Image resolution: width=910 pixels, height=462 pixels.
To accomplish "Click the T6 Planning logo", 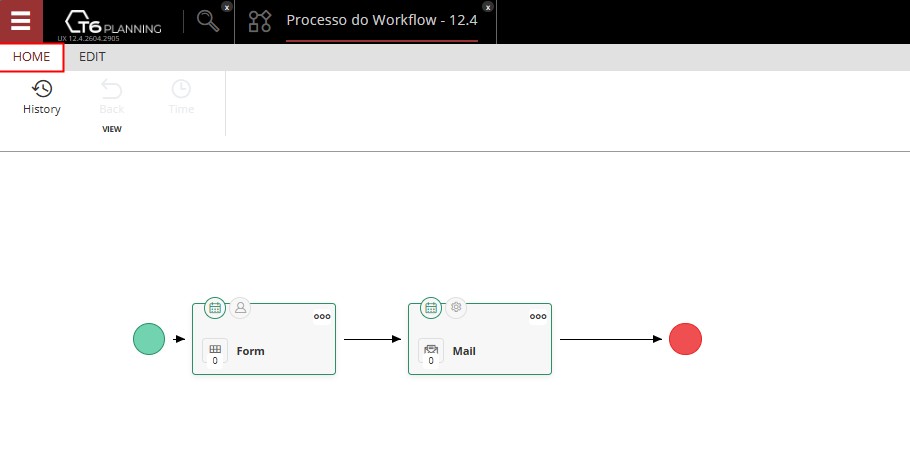I will pos(113,23).
